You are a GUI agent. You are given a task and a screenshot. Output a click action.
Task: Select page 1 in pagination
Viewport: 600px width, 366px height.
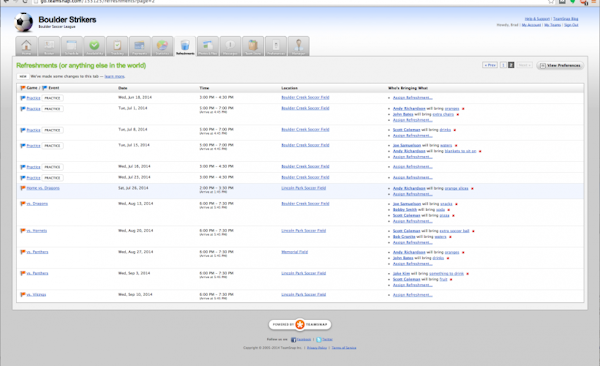point(504,65)
